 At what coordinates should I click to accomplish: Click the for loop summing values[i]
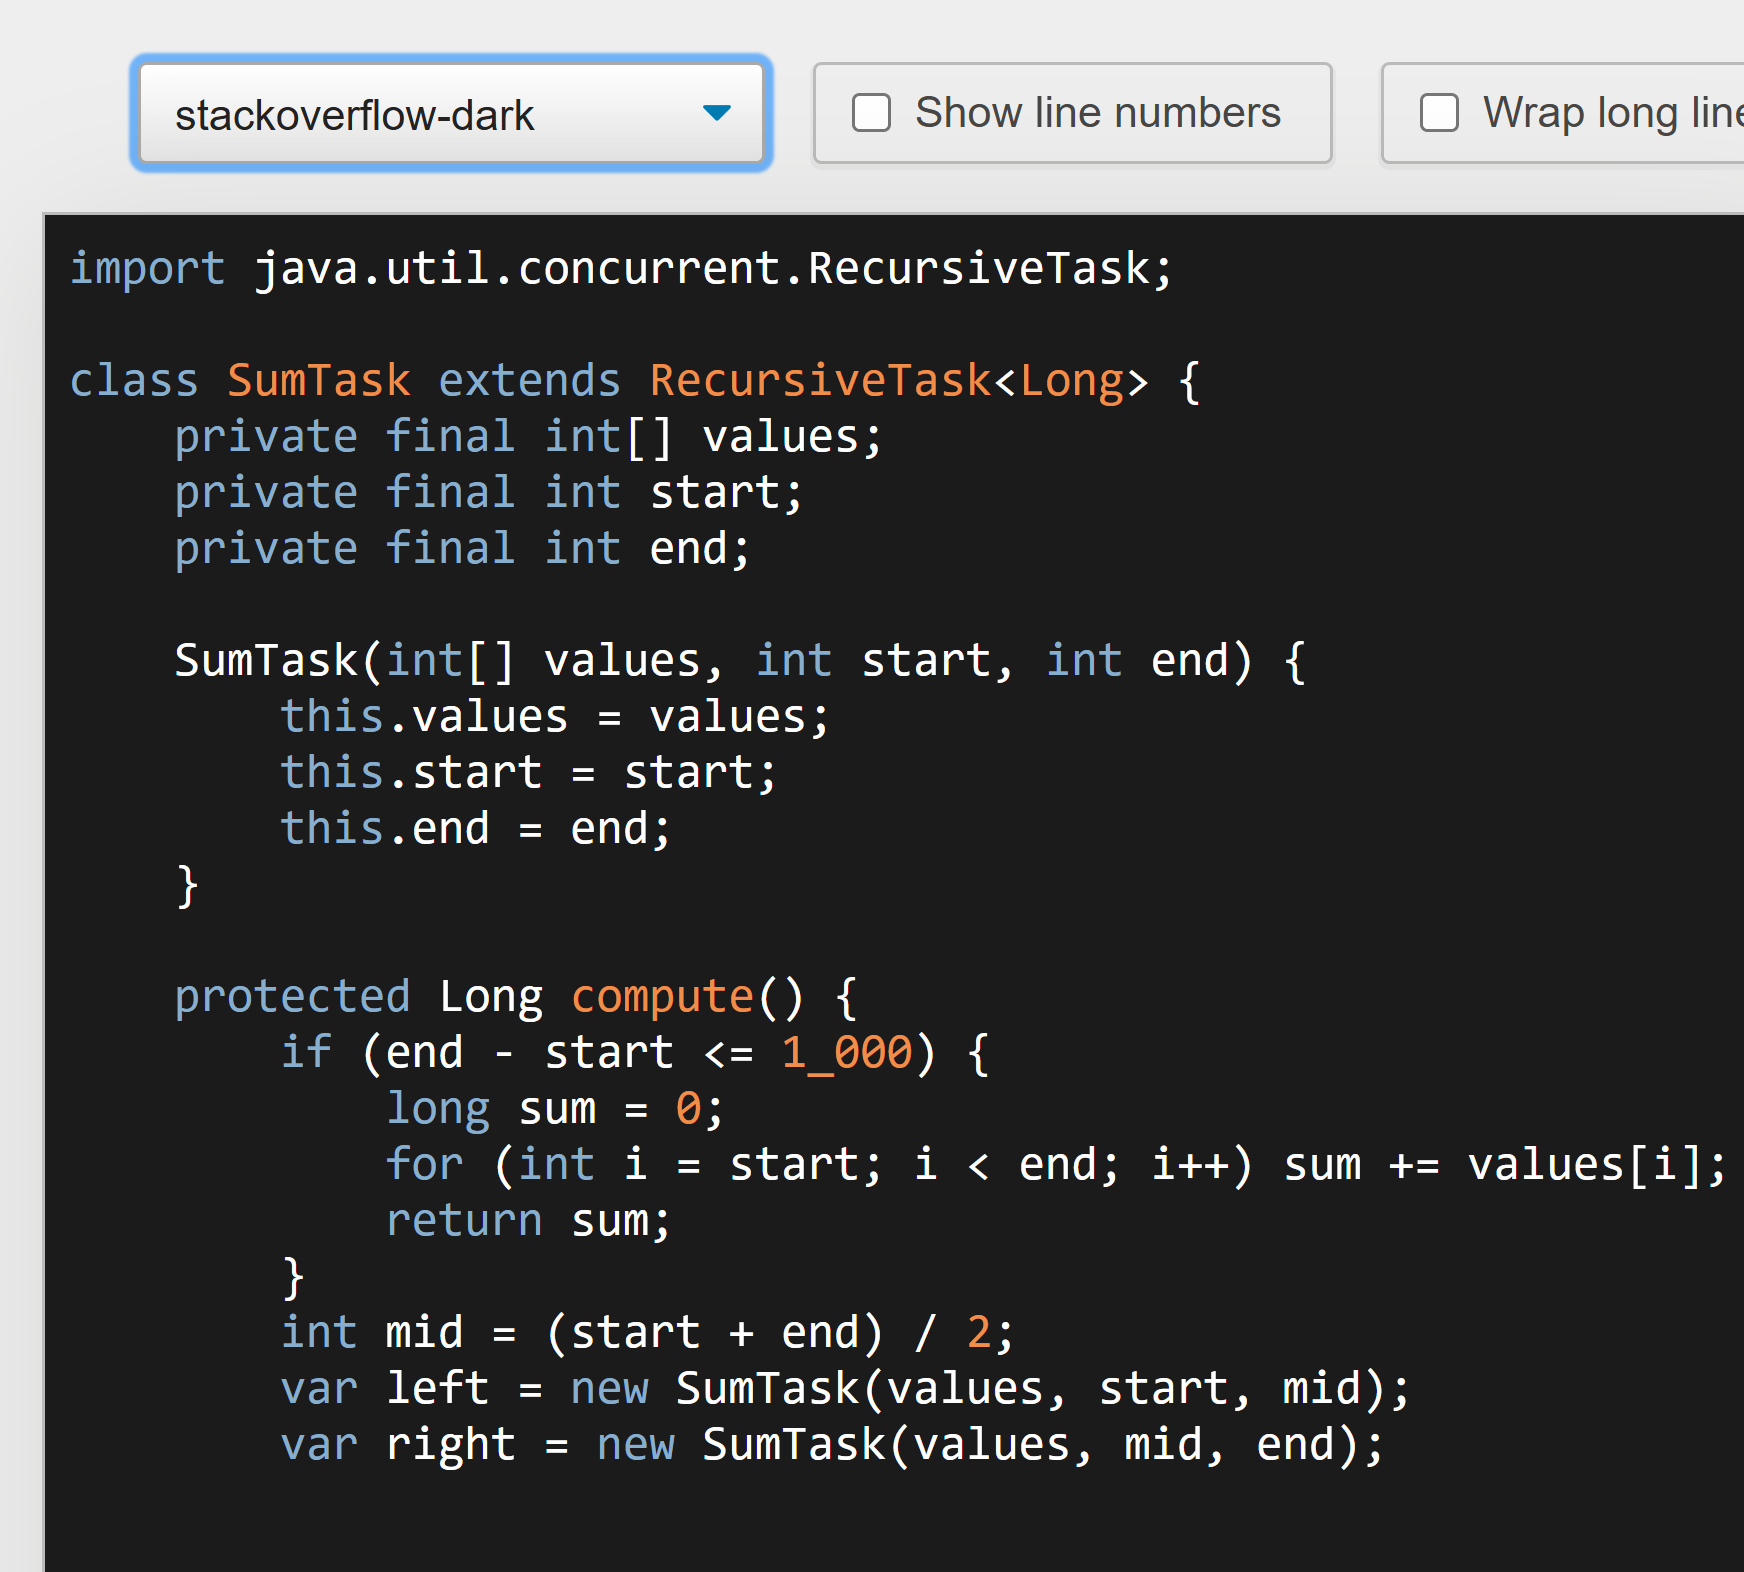[x=1057, y=1164]
